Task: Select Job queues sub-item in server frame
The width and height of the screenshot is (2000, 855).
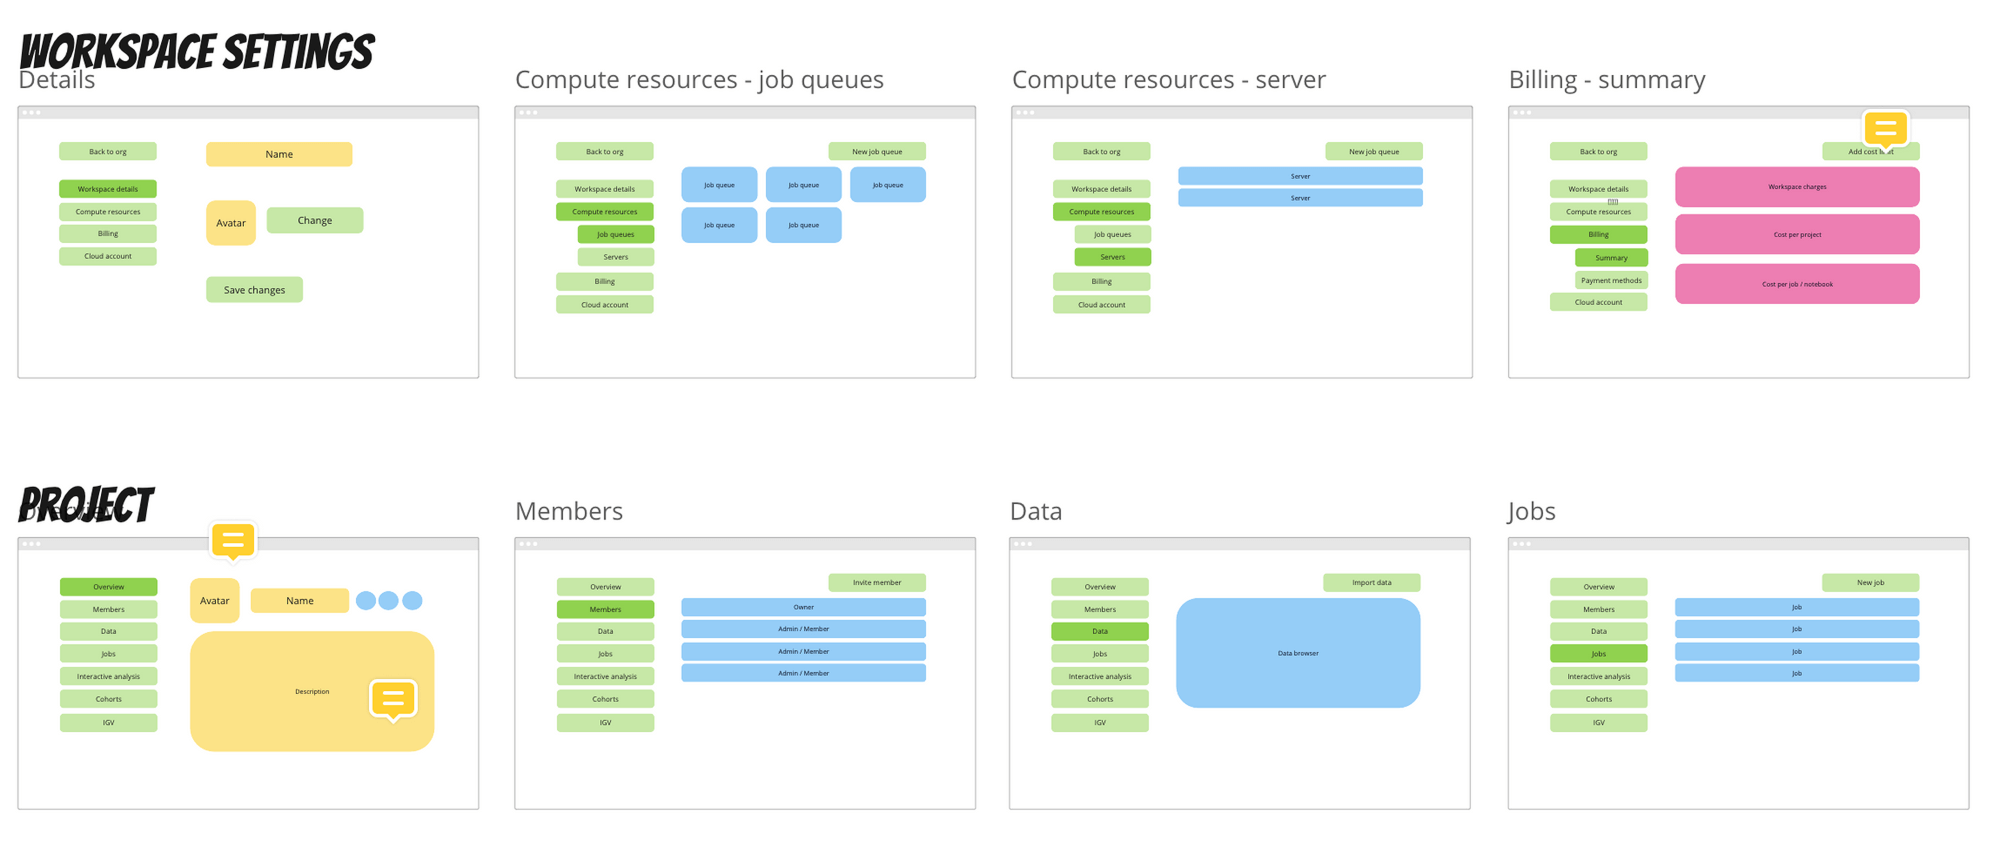Action: click(x=1113, y=235)
